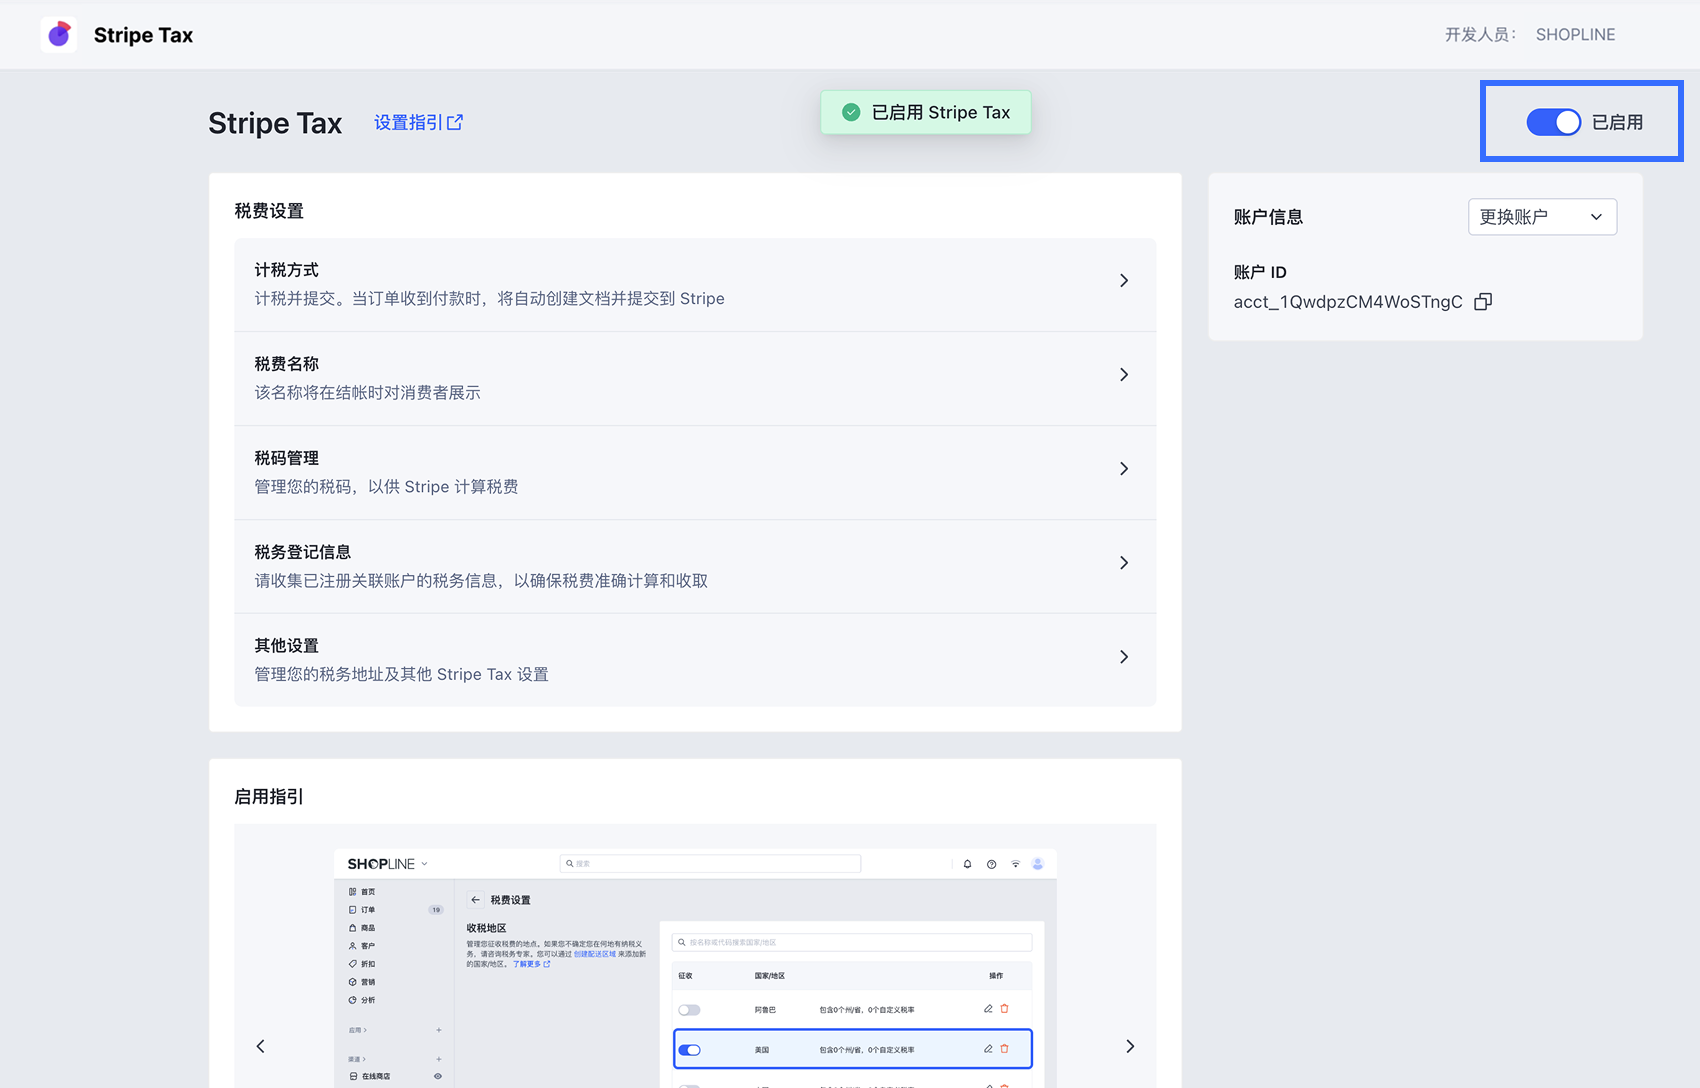Viewport: 1700px width, 1088px height.
Task: Click the 启用指引 guide screenshot image
Action: pyautogui.click(x=695, y=968)
